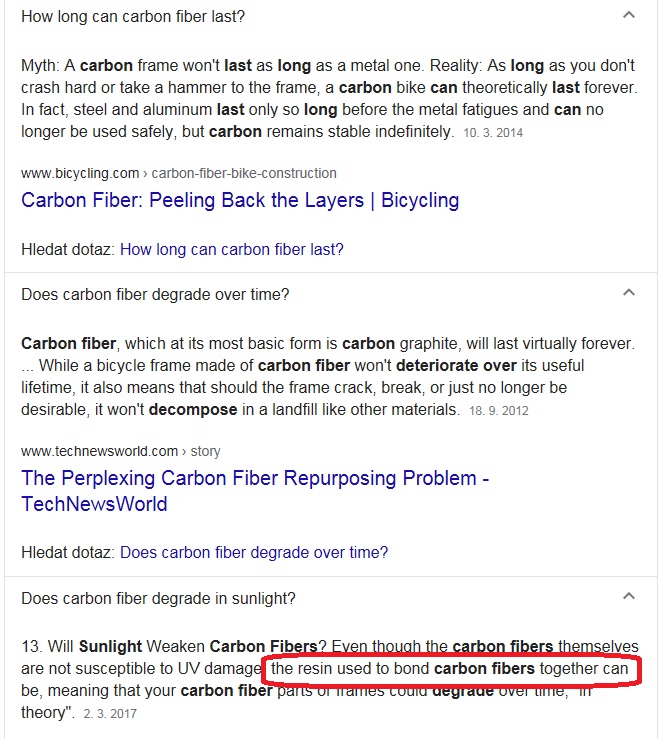This screenshot has height=739, width=660.
Task: Collapse the "degrade over time?" question chevron
Action: tap(628, 293)
